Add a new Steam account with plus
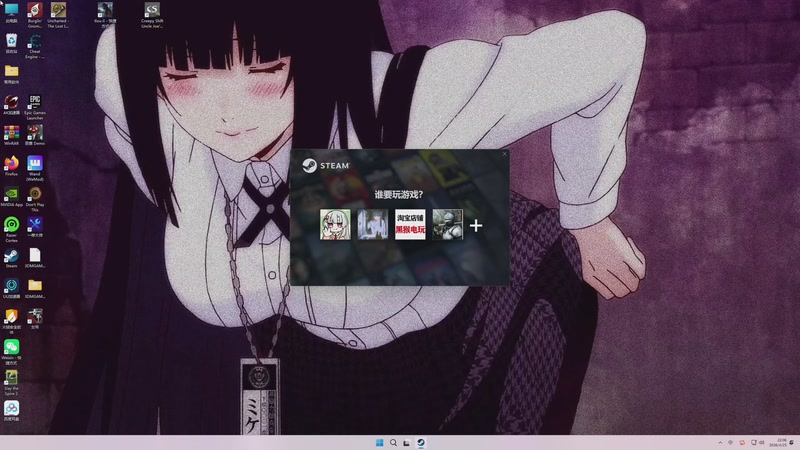The image size is (800, 450). pyautogui.click(x=476, y=225)
